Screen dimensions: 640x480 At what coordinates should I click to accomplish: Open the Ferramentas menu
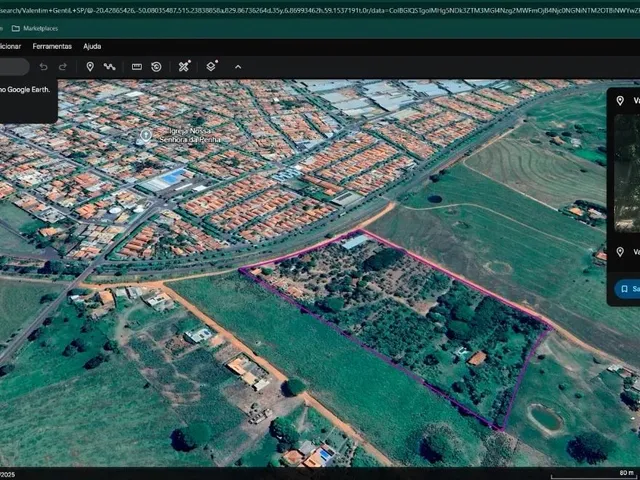[52, 46]
